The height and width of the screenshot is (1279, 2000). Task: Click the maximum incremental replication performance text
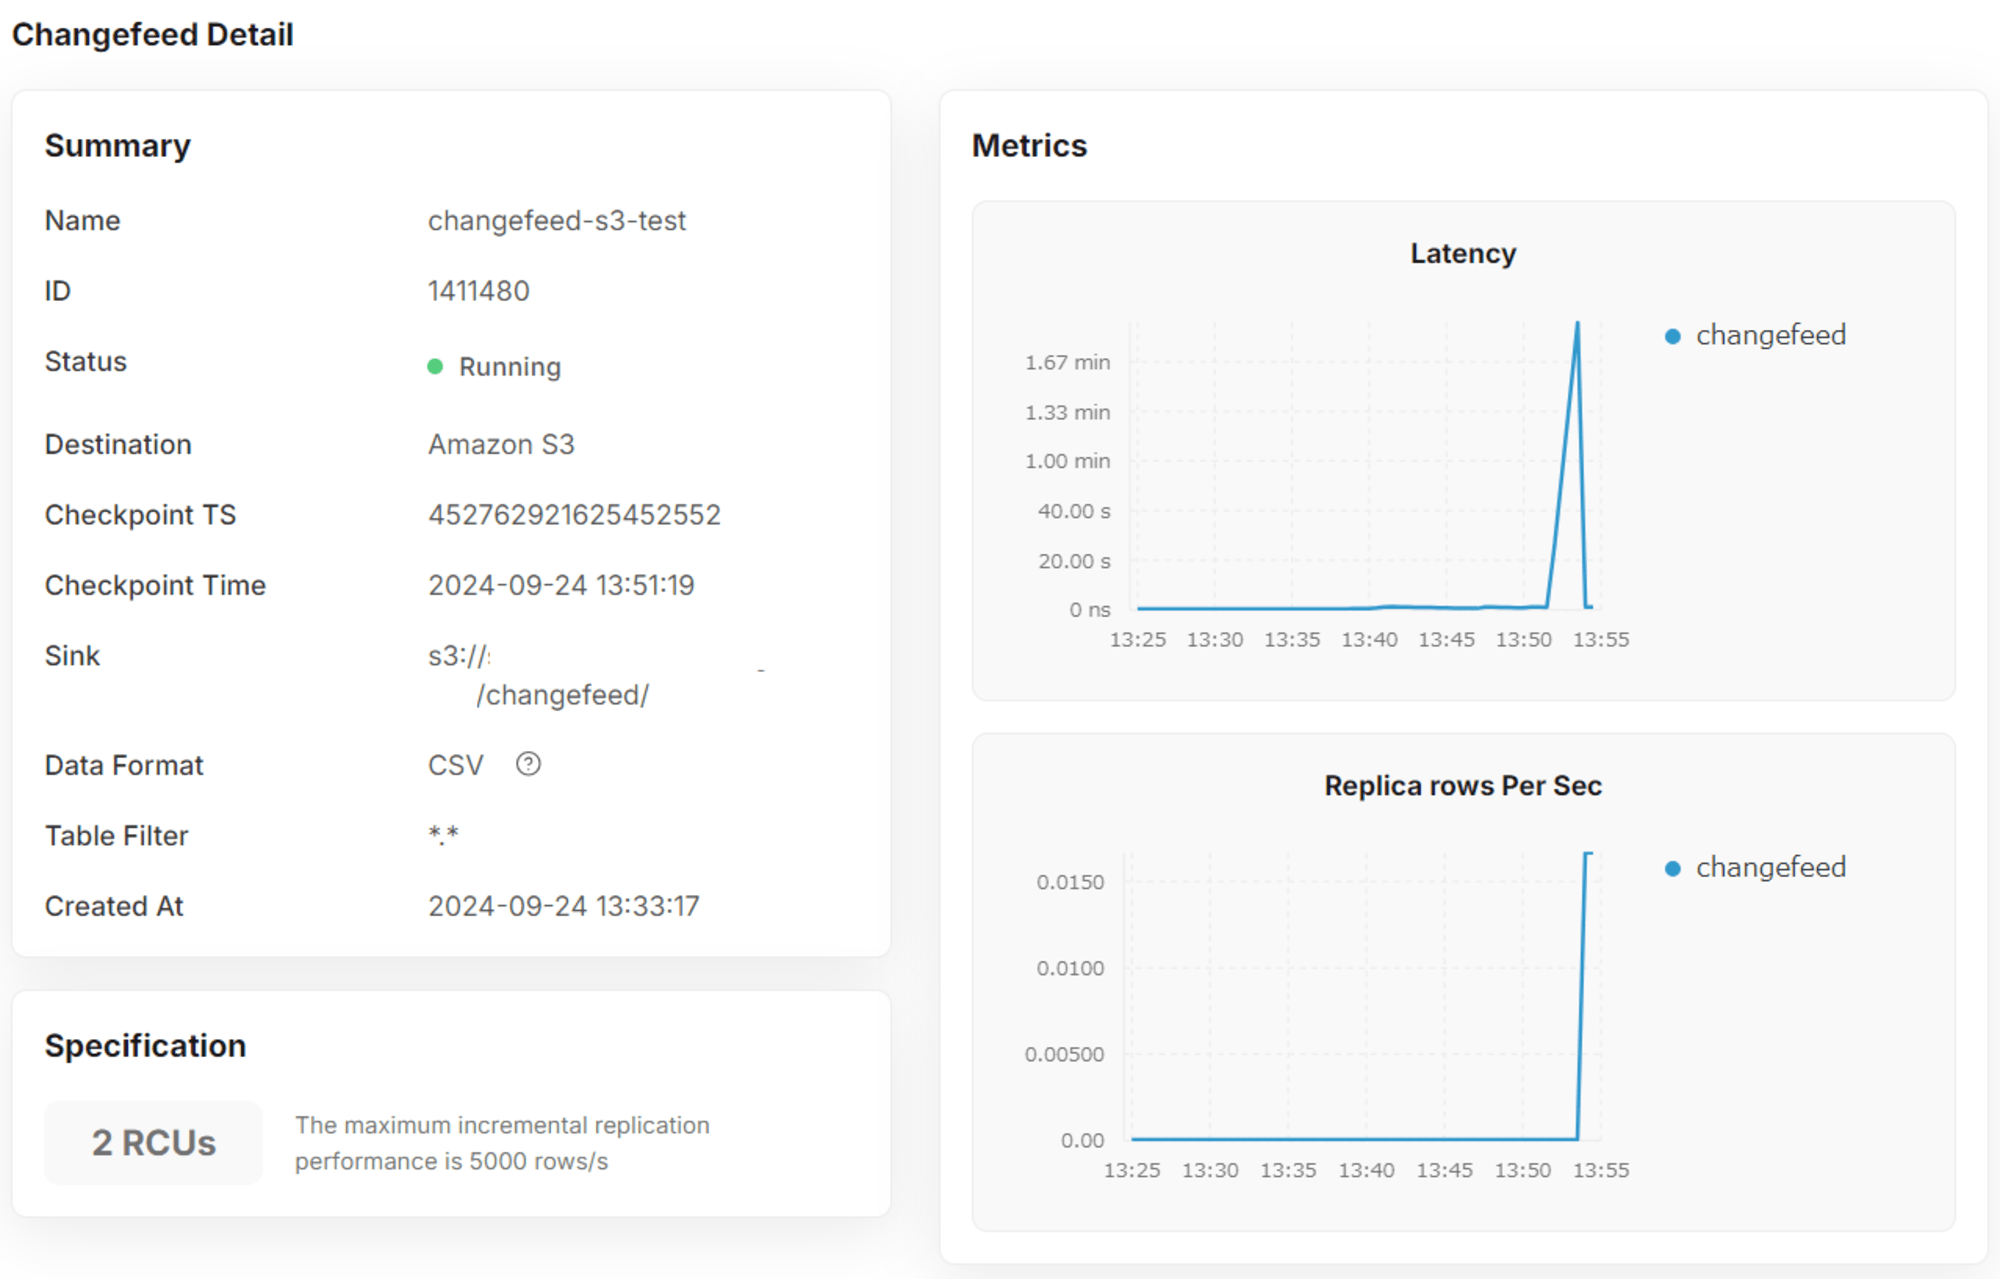pyautogui.click(x=502, y=1143)
